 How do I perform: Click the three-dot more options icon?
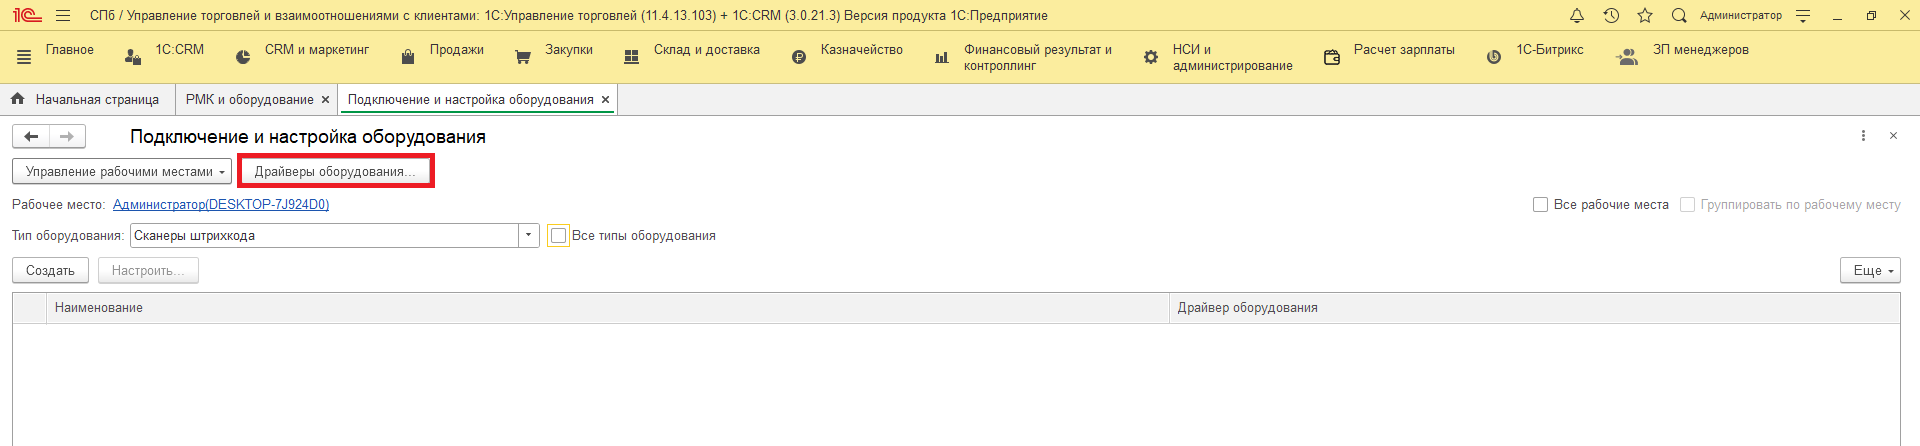1863,136
